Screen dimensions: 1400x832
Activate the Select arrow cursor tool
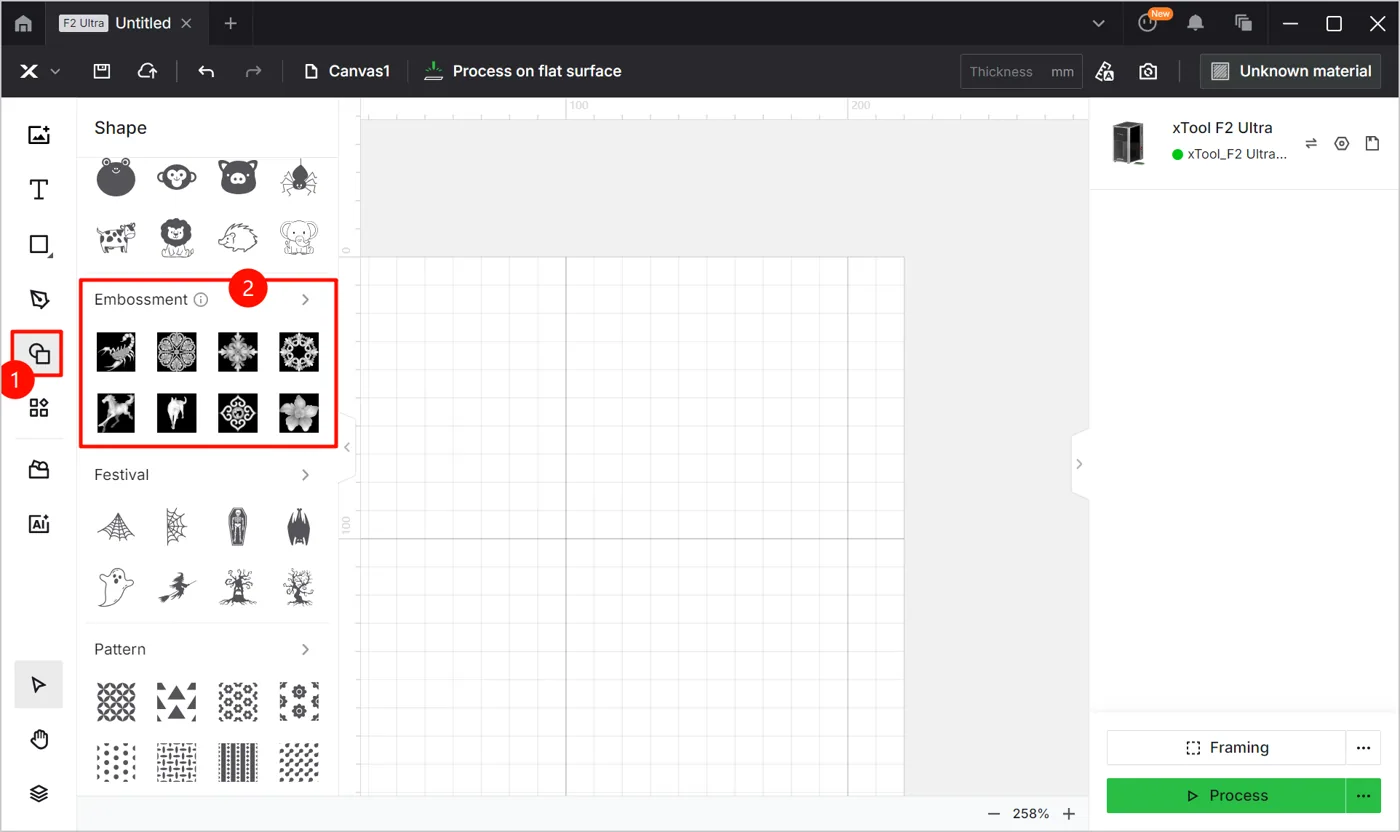(39, 684)
